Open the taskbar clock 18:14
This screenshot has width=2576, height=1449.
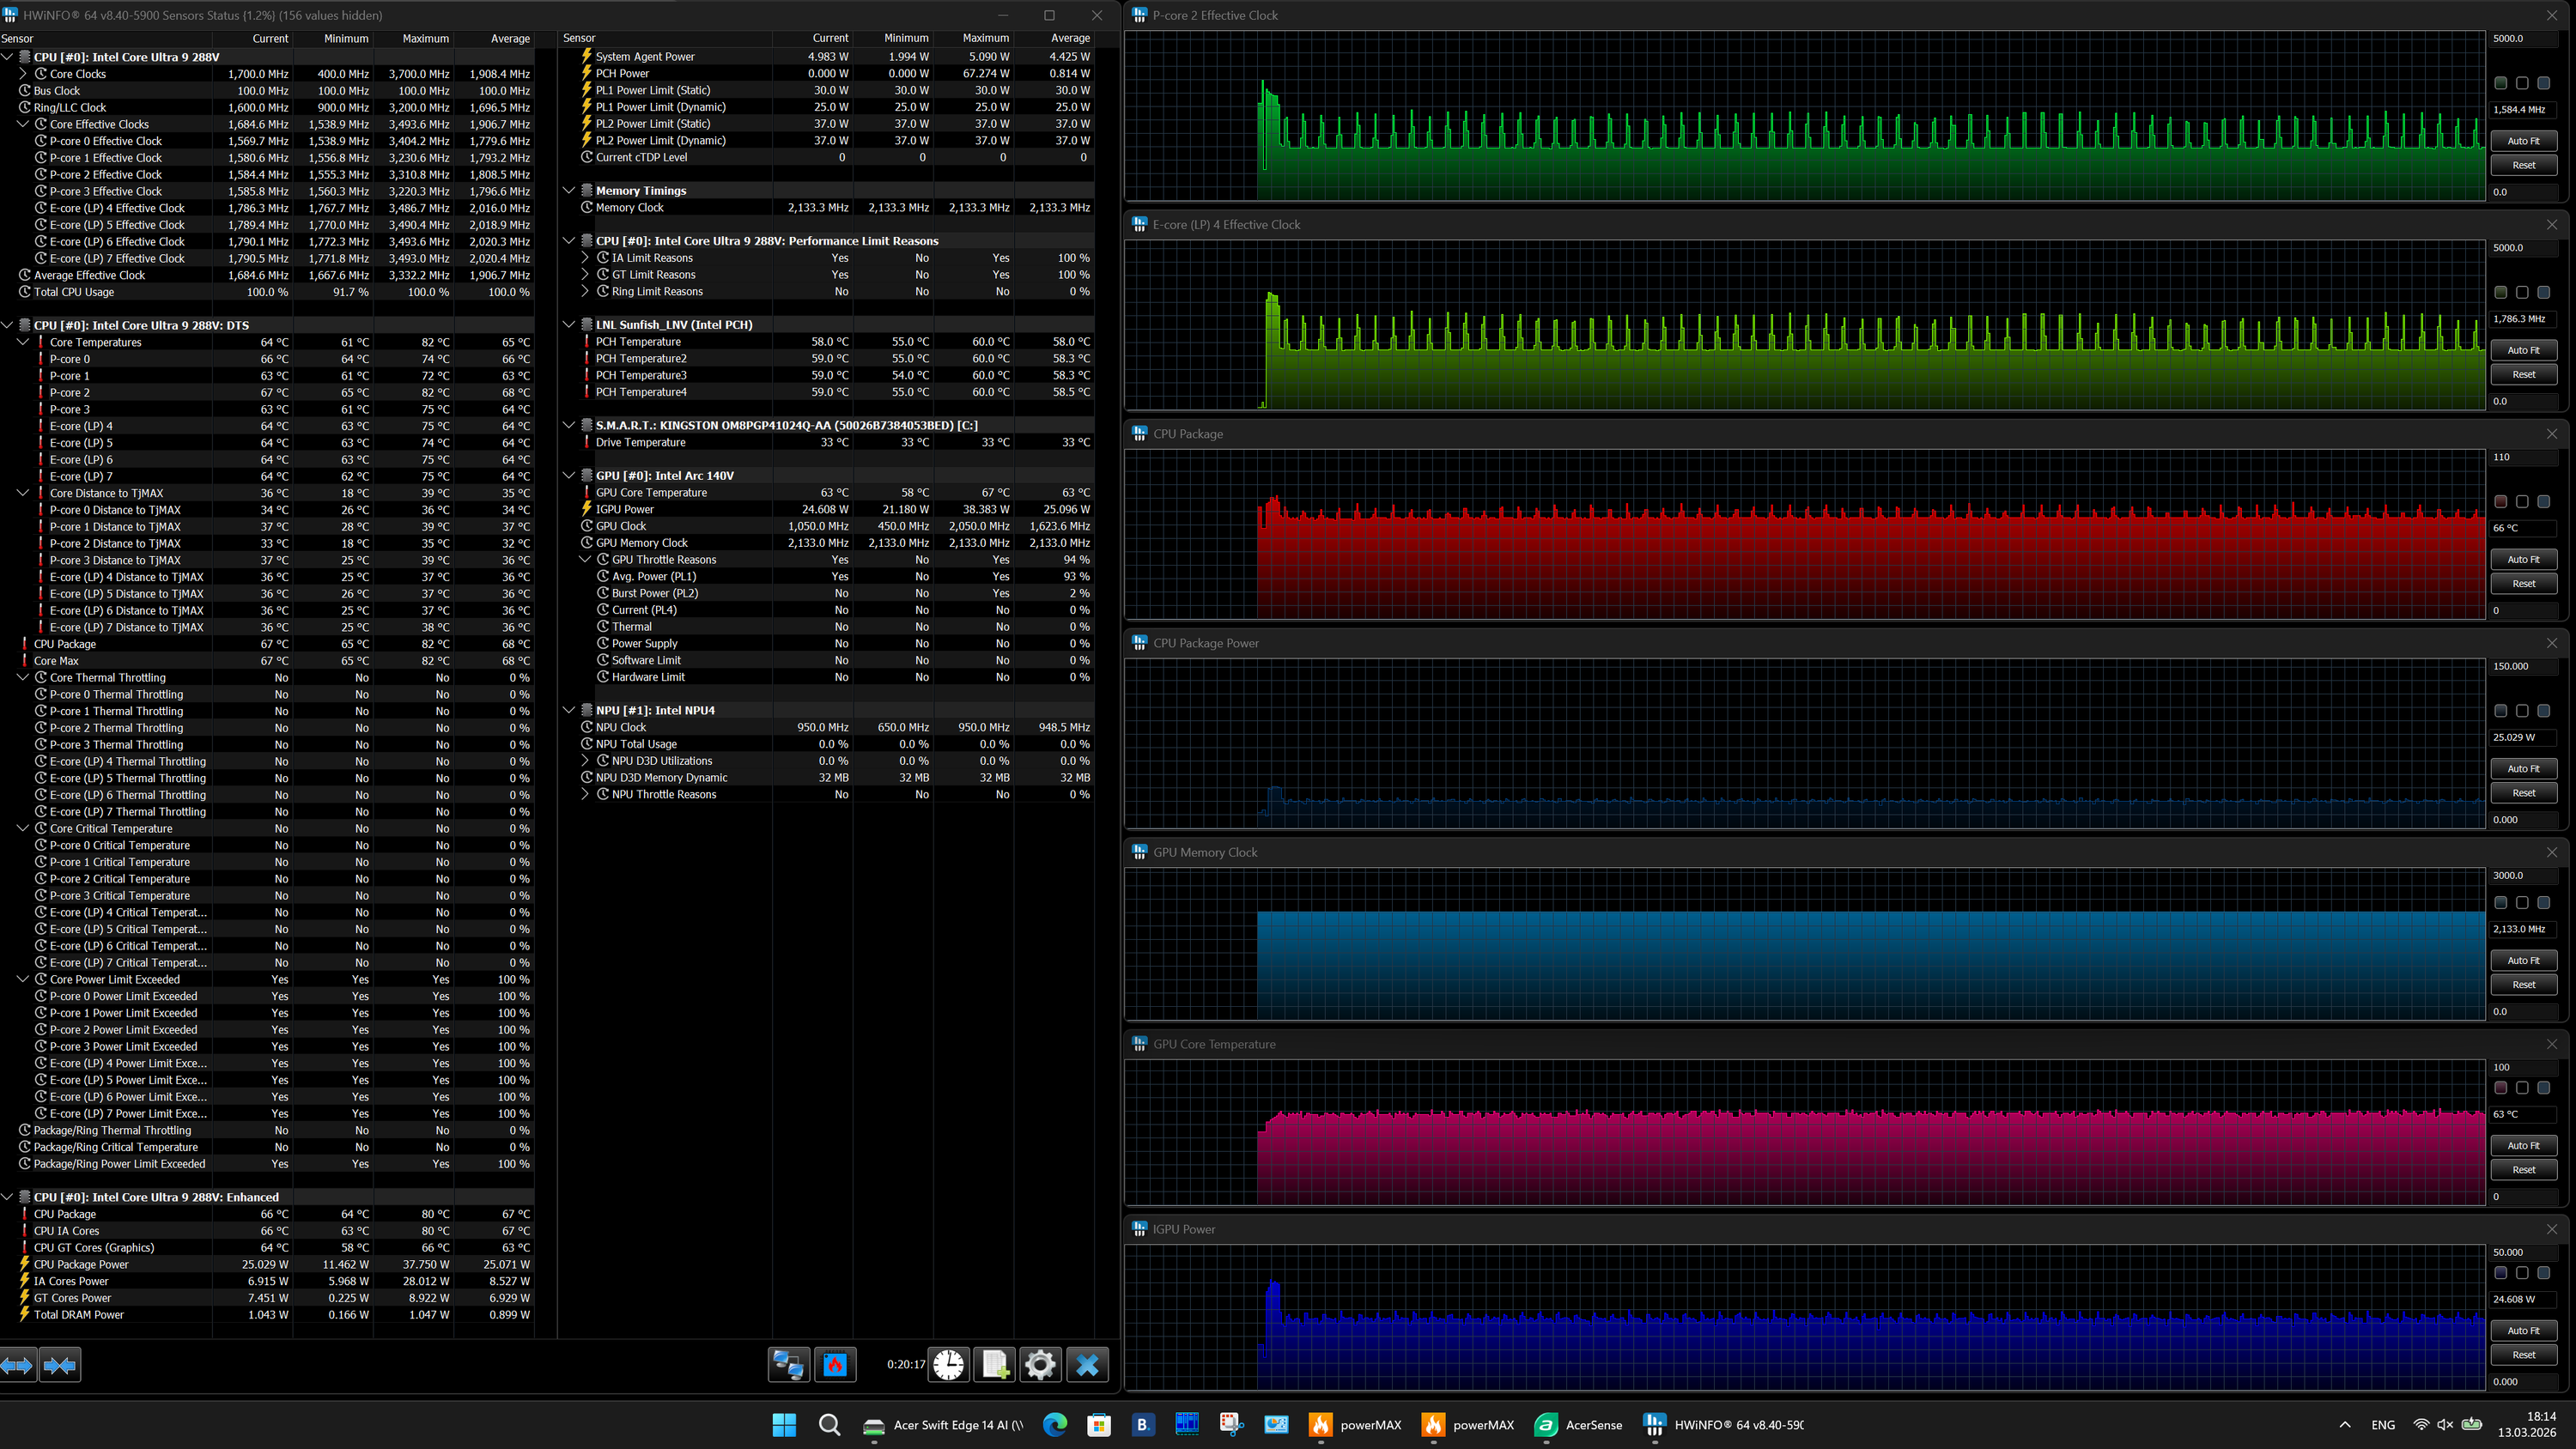click(2526, 1425)
